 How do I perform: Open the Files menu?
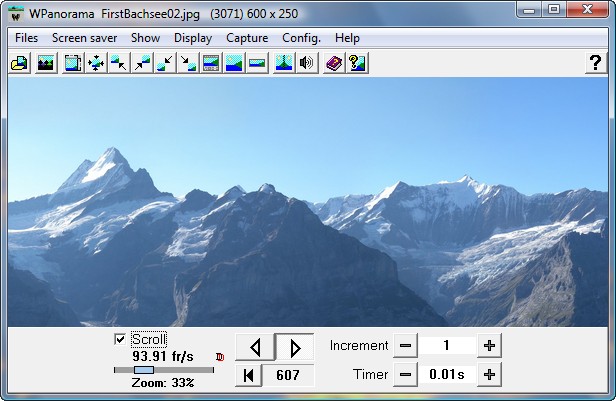point(26,38)
